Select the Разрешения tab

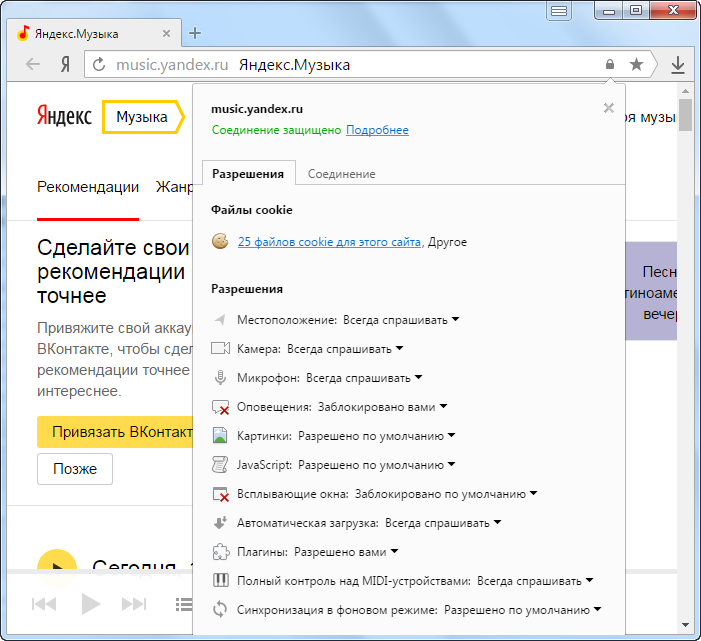coord(248,173)
